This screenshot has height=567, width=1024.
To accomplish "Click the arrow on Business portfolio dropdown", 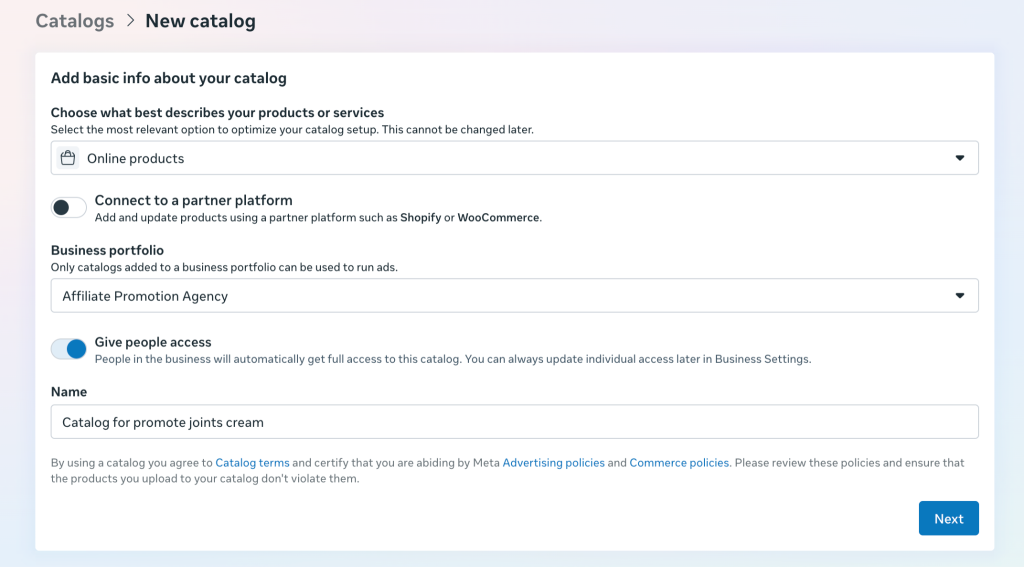I will pyautogui.click(x=959, y=296).
